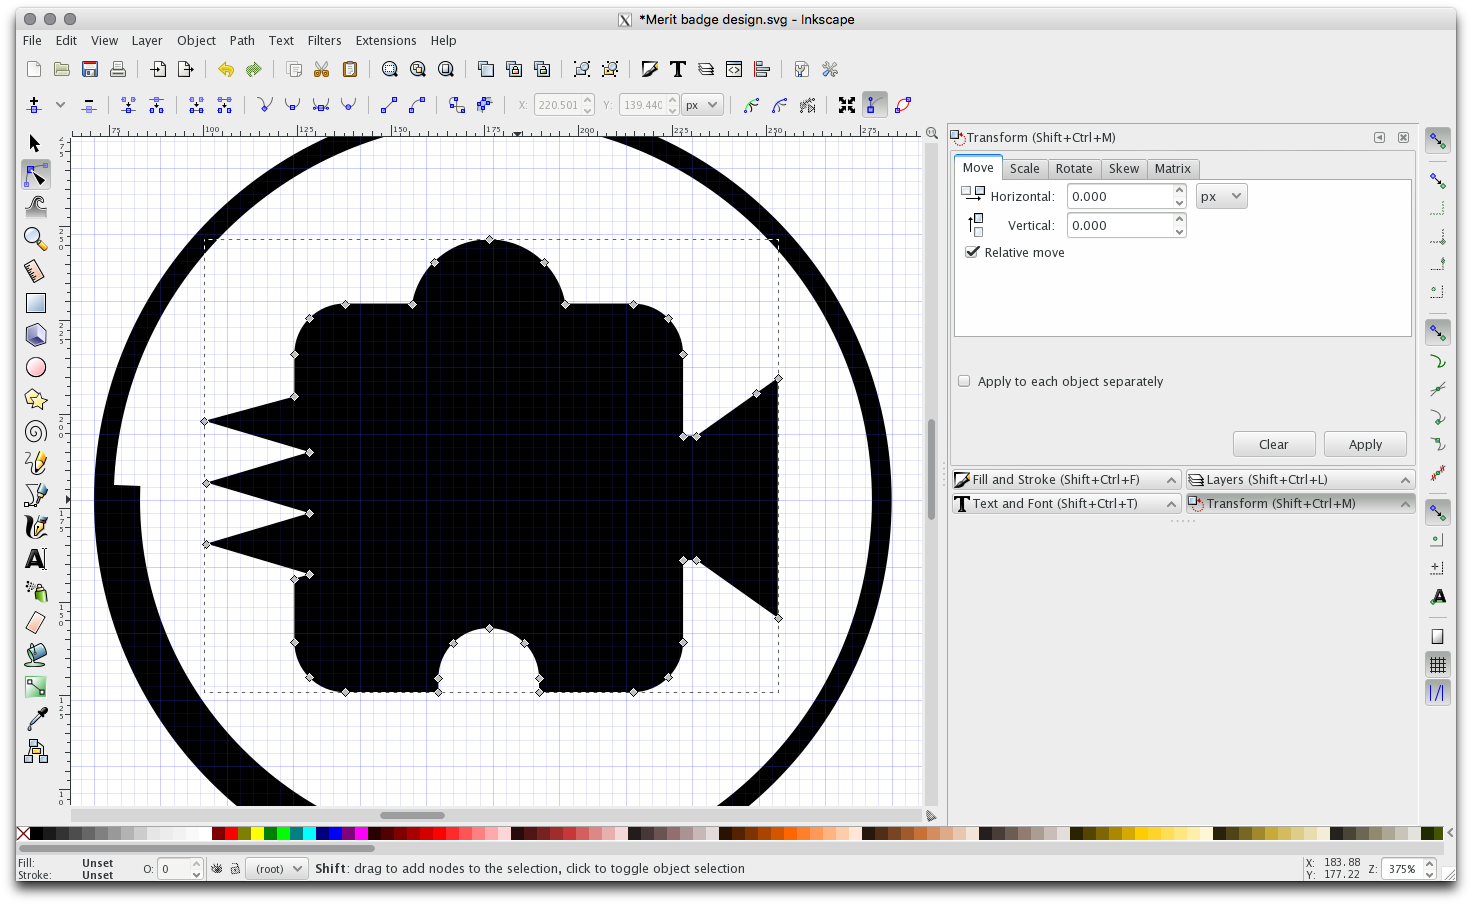Choose the Color dropper tool
Viewport: 1472px width, 905px height.
pos(35,718)
